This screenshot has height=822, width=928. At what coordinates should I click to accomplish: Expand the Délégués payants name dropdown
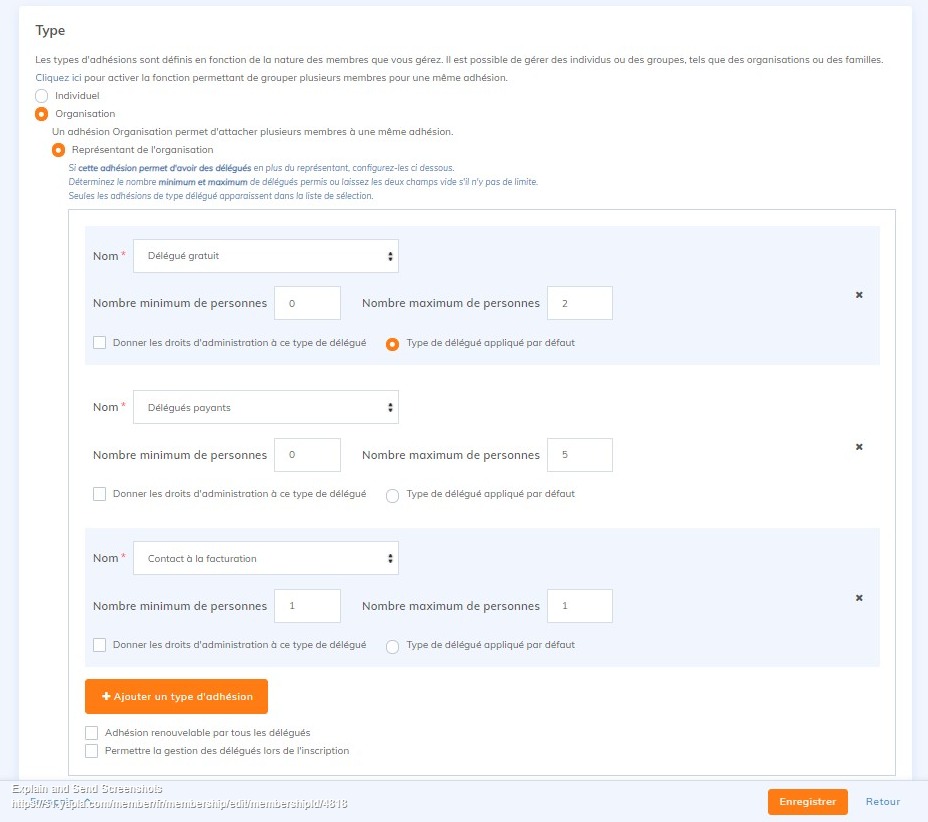(266, 408)
